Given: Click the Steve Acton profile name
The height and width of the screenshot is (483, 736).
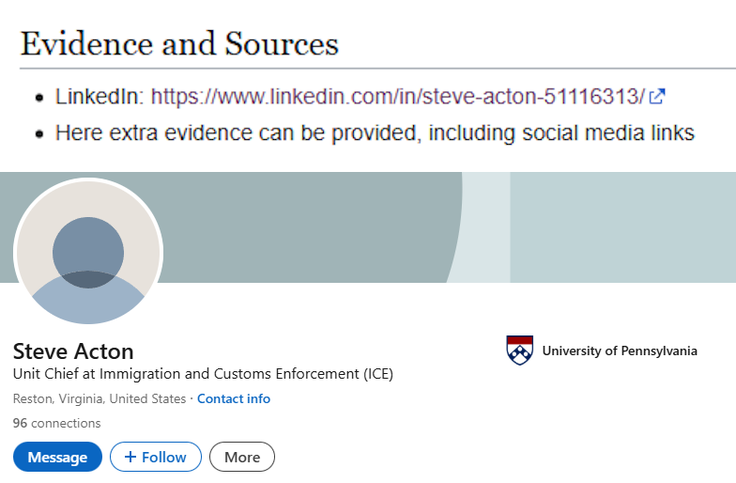Looking at the screenshot, I should pyautogui.click(x=73, y=351).
